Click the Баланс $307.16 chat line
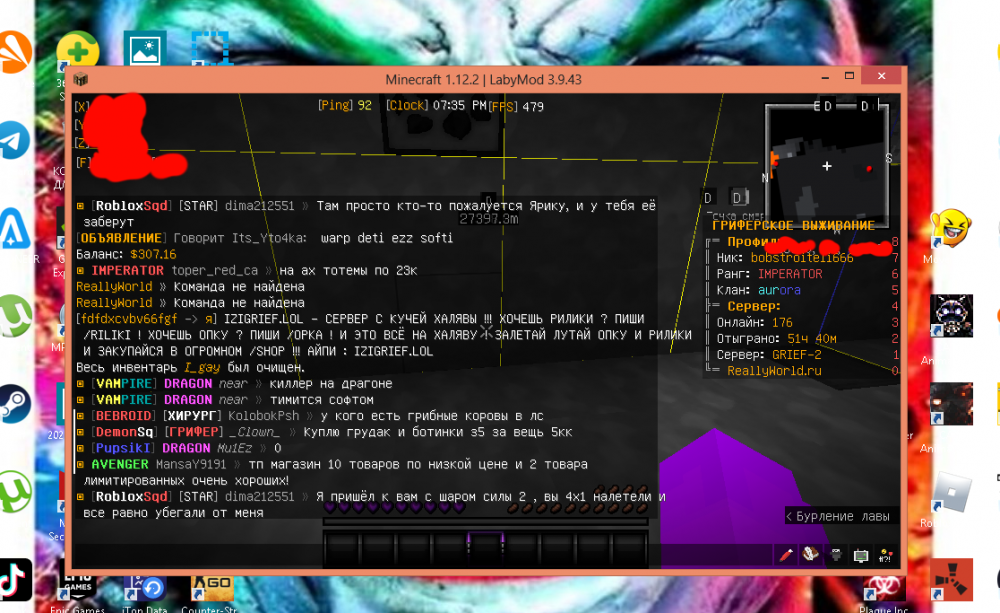The image size is (1000, 613). pos(126,255)
